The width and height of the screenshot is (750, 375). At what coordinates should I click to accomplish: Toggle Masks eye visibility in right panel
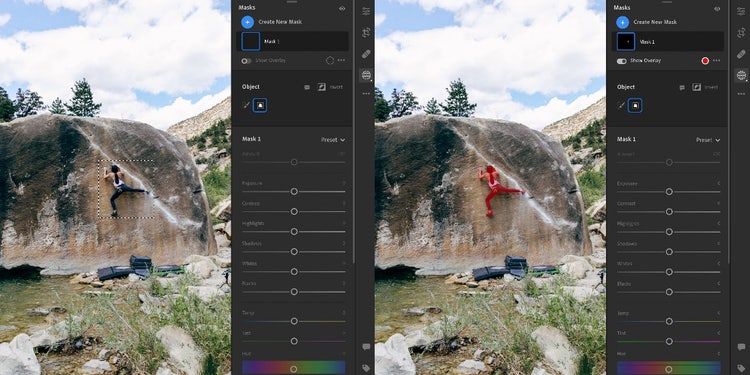point(717,9)
